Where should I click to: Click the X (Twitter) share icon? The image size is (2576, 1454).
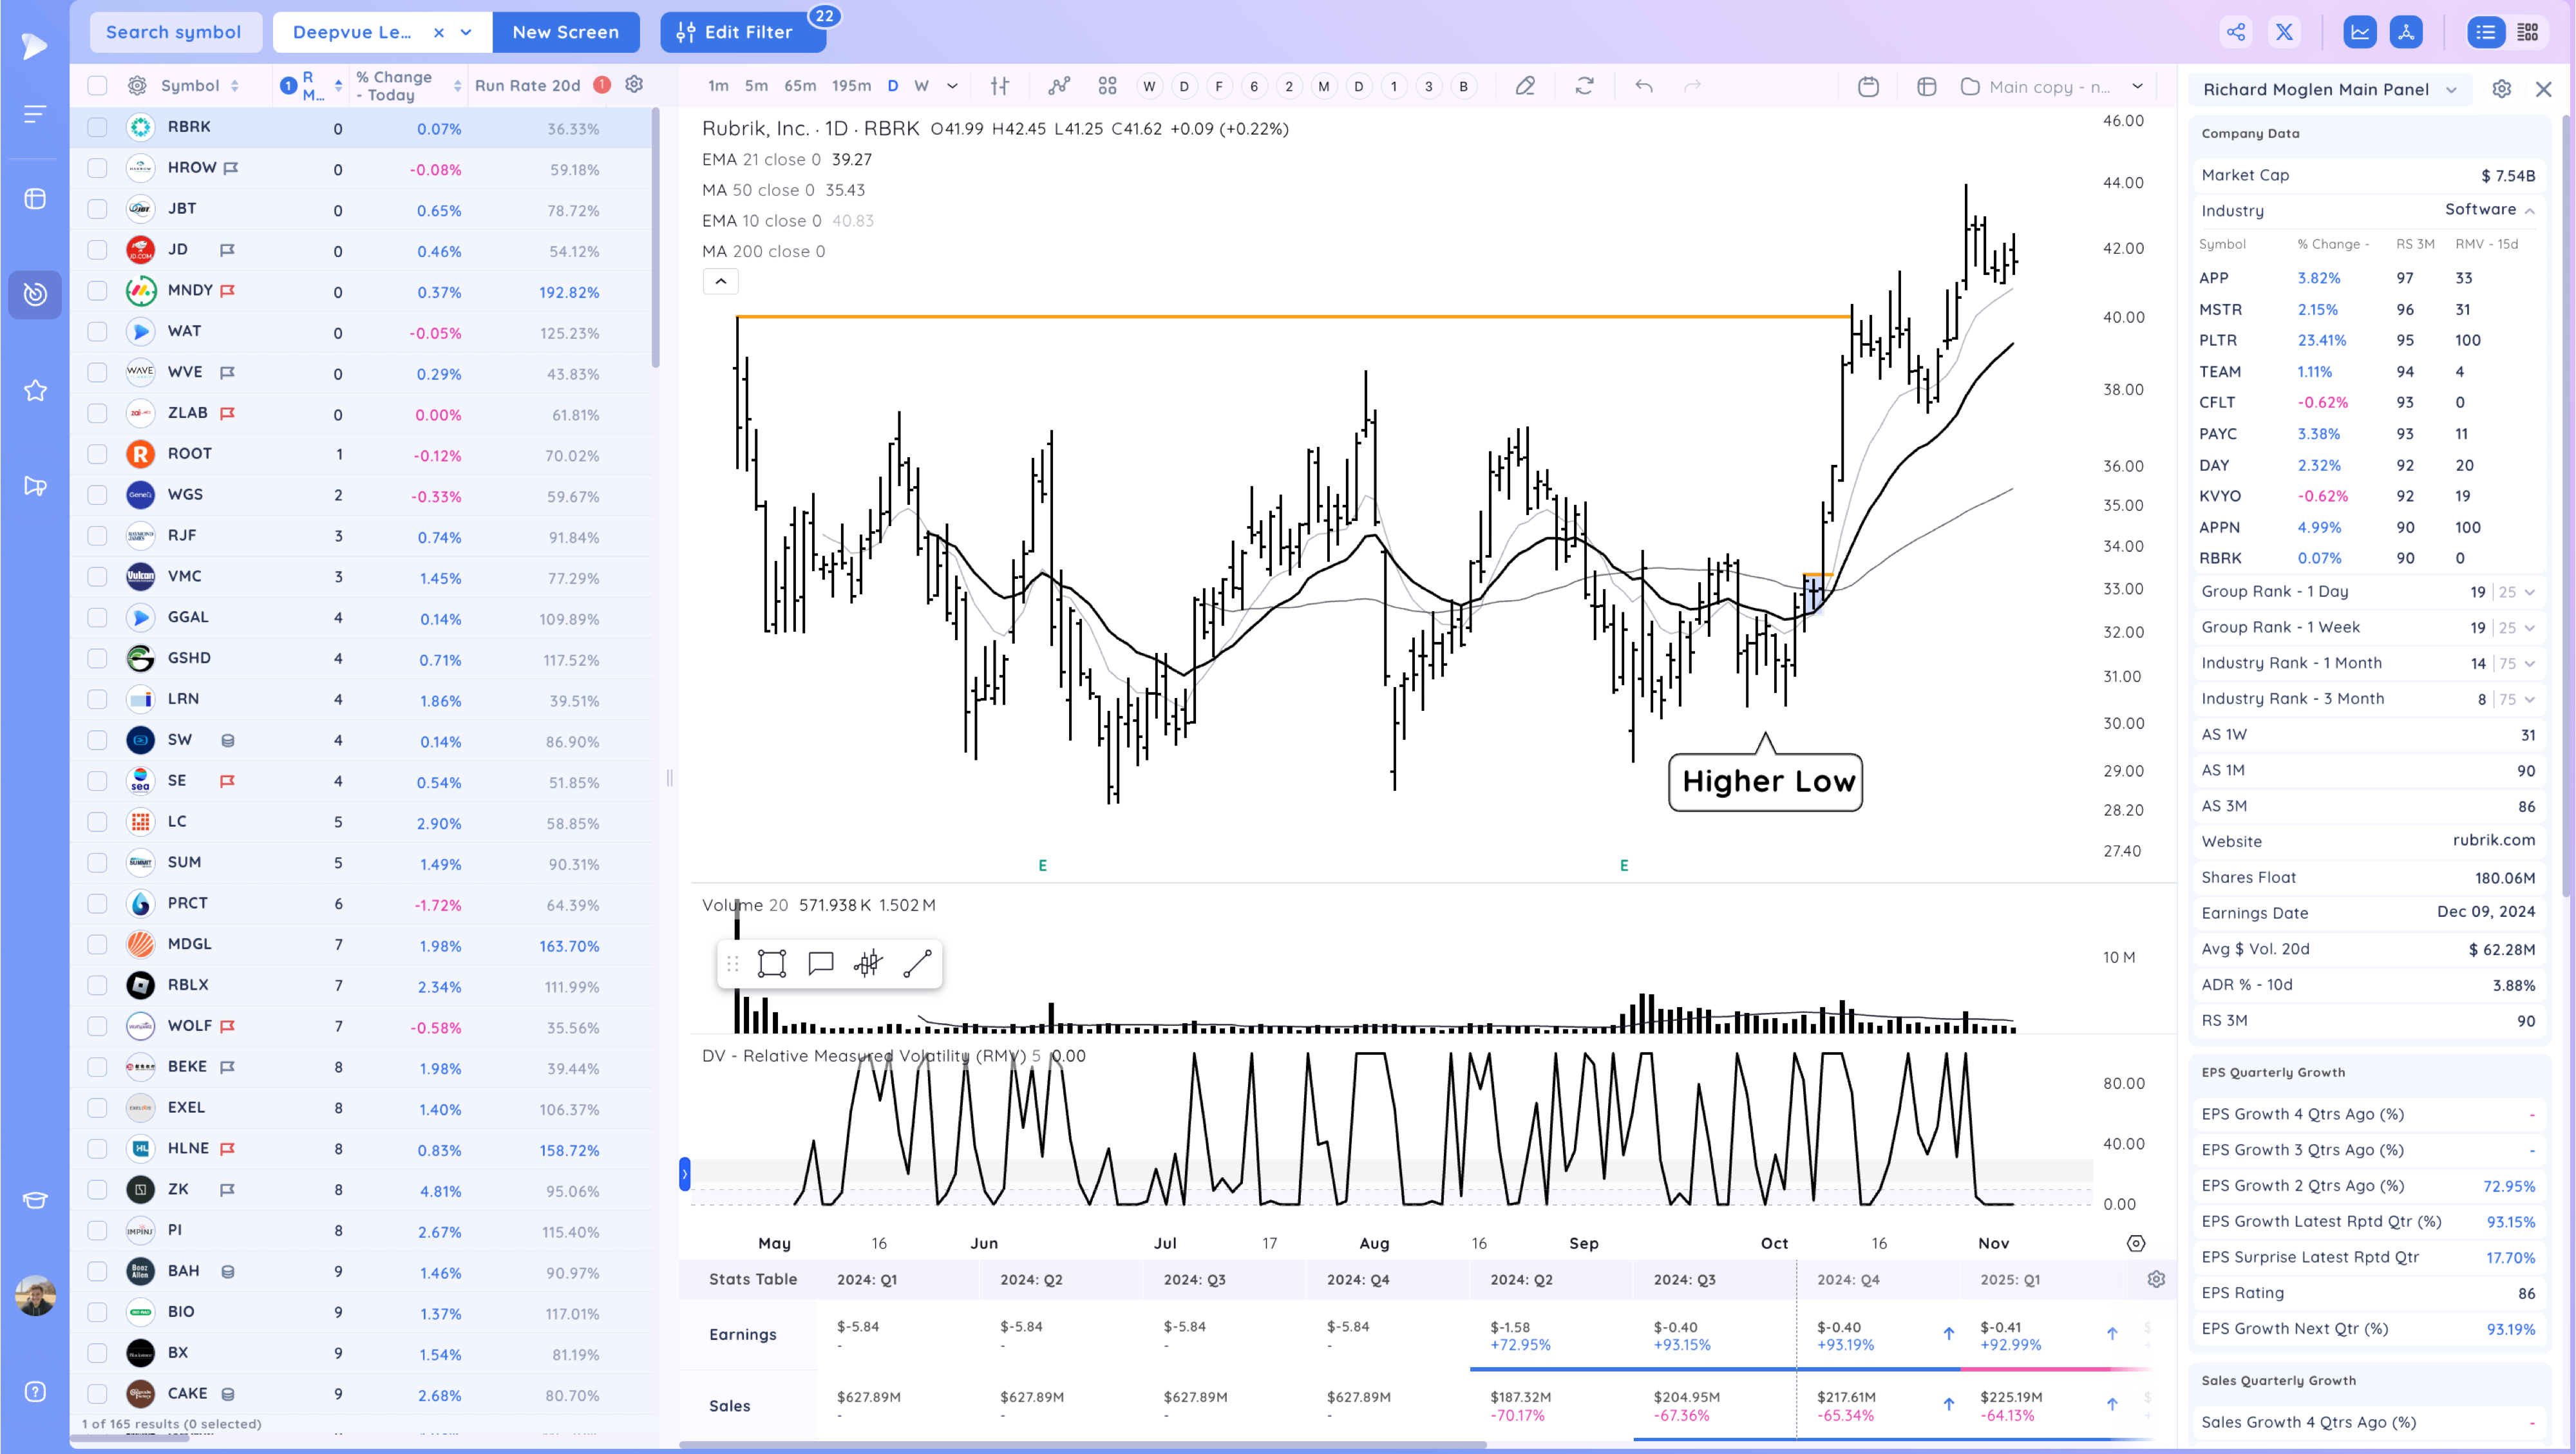2284,32
